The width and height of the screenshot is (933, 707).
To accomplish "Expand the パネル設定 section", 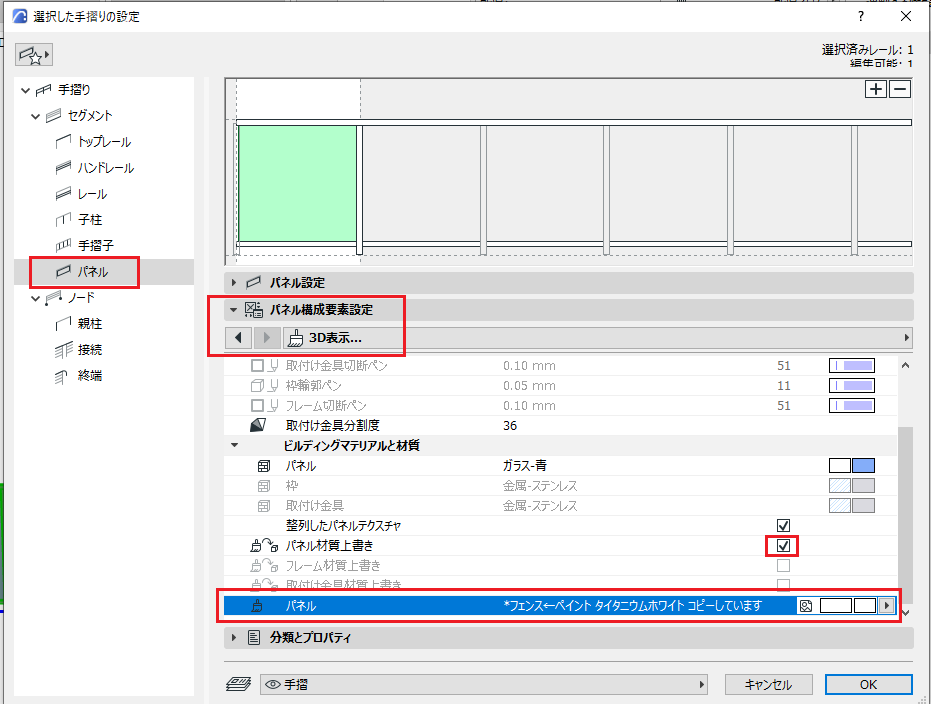I will [234, 283].
